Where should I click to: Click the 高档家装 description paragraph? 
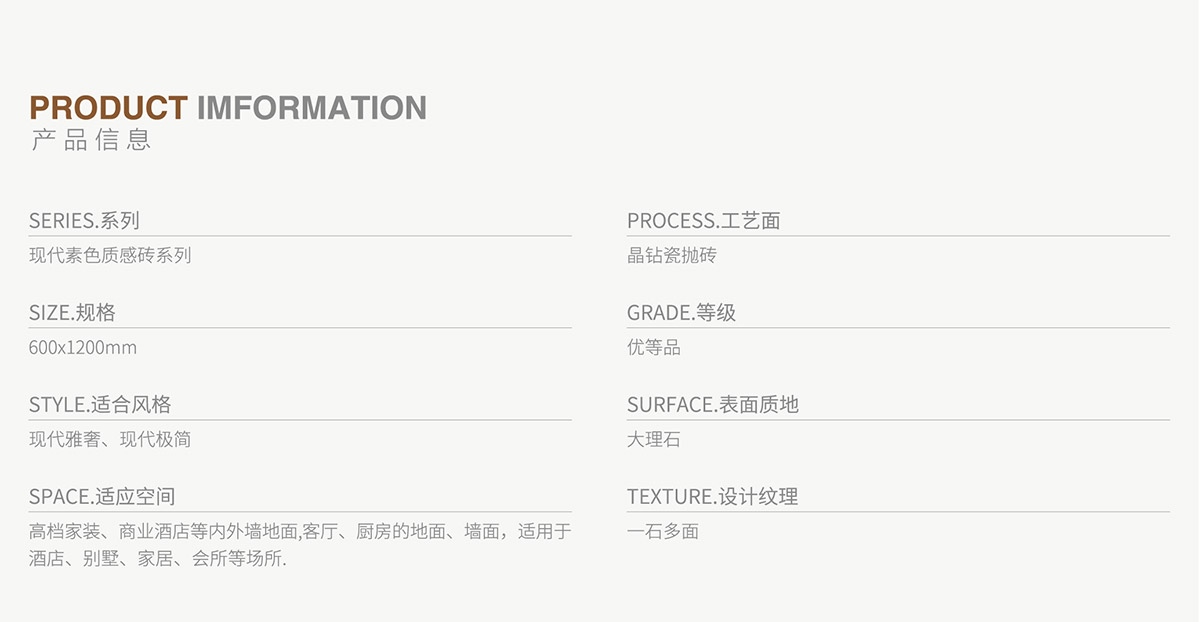(300, 532)
